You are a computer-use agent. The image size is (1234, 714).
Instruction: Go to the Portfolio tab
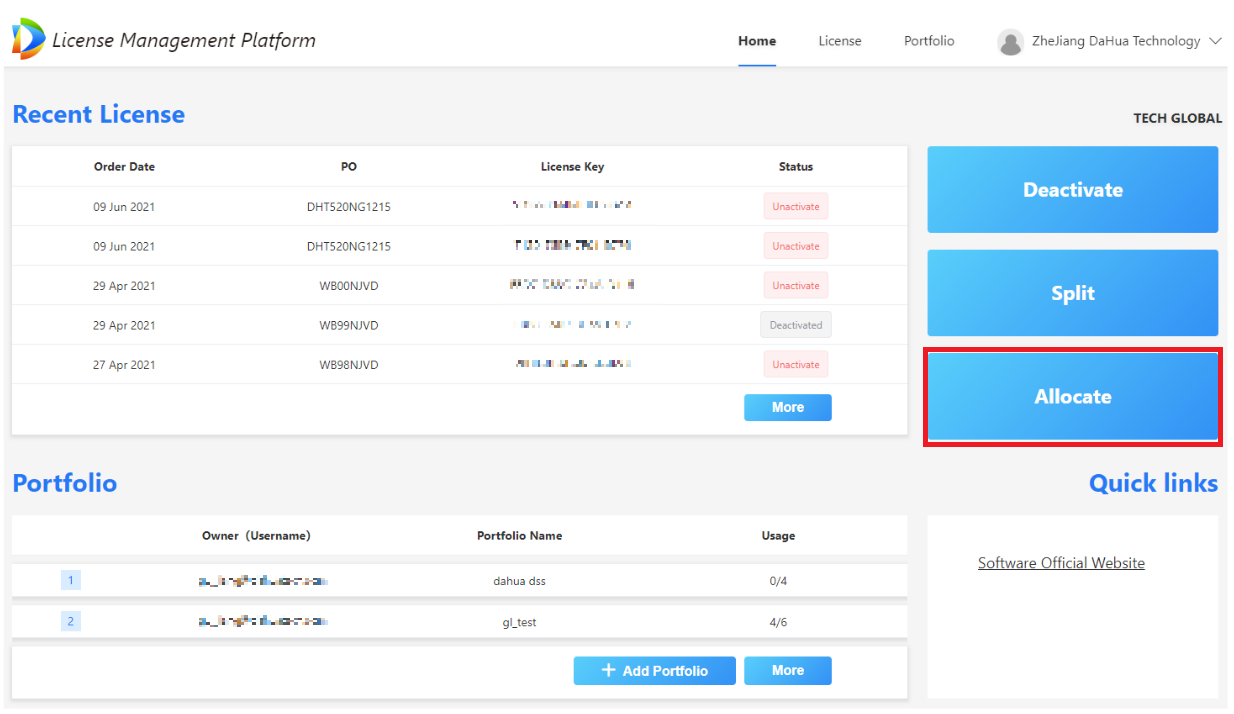[929, 41]
